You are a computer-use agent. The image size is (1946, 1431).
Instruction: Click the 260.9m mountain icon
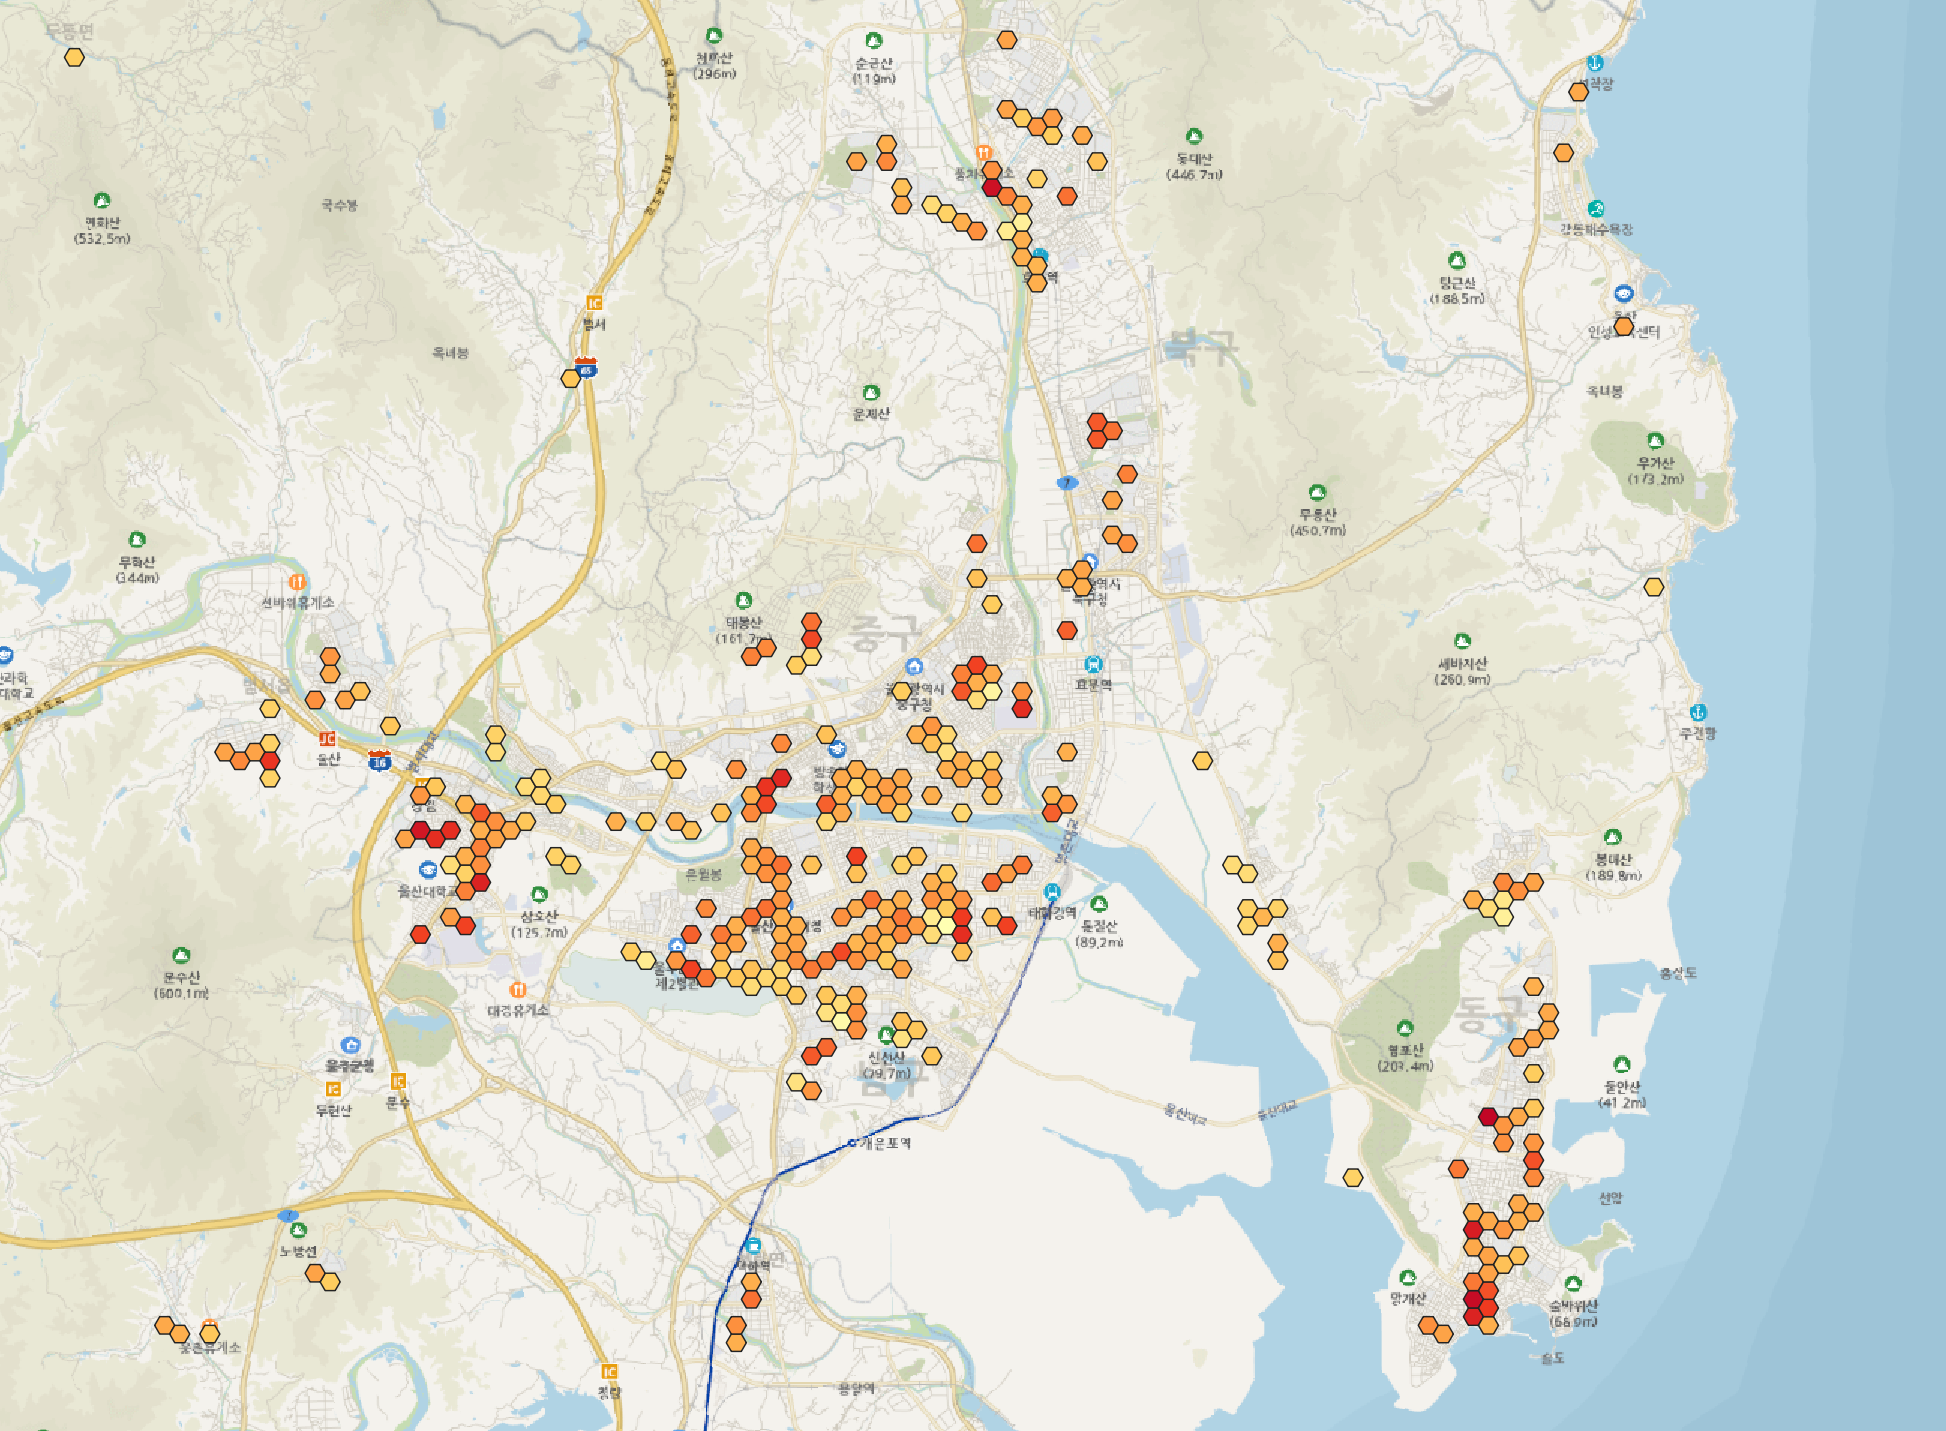1462,641
